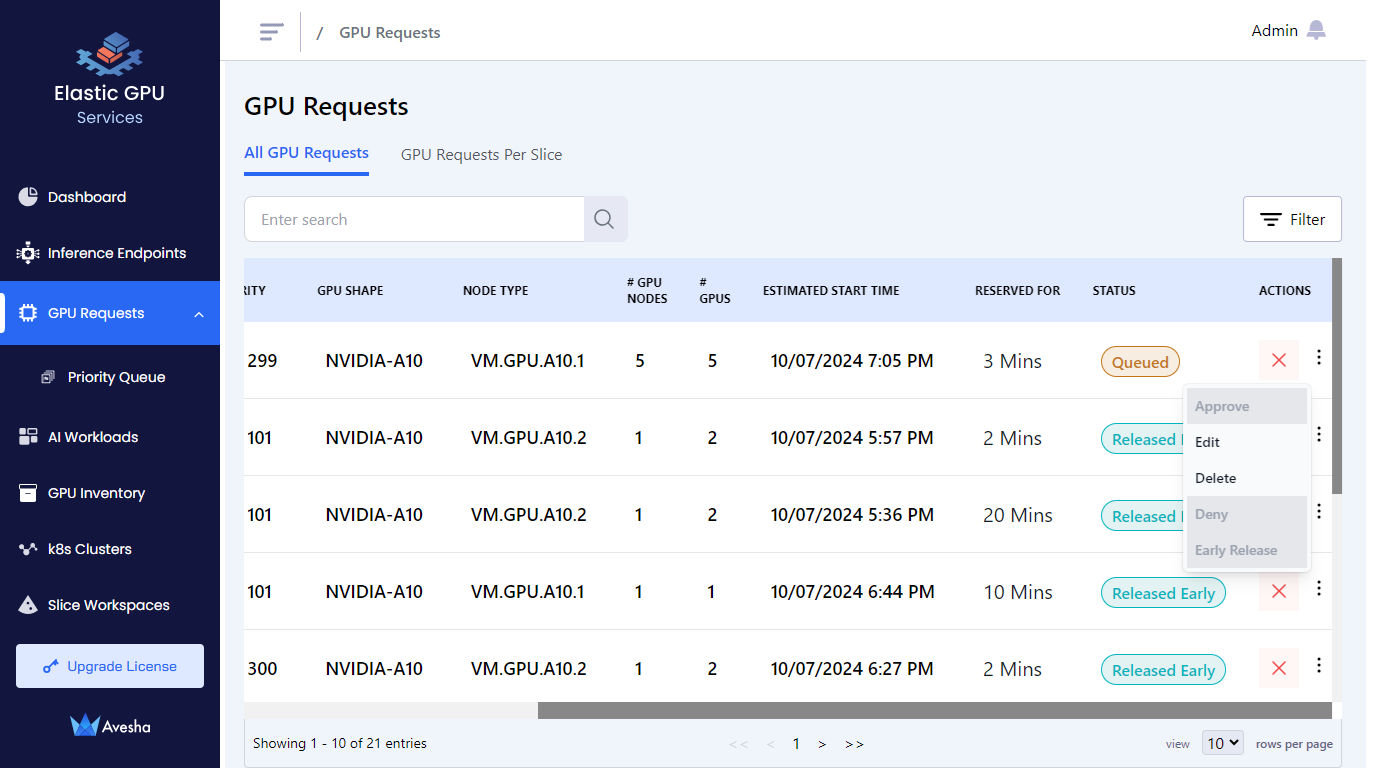Screen dimensions: 1375x782
Task: Click the 20 Mins reserved cell
Action: [x=1018, y=516]
